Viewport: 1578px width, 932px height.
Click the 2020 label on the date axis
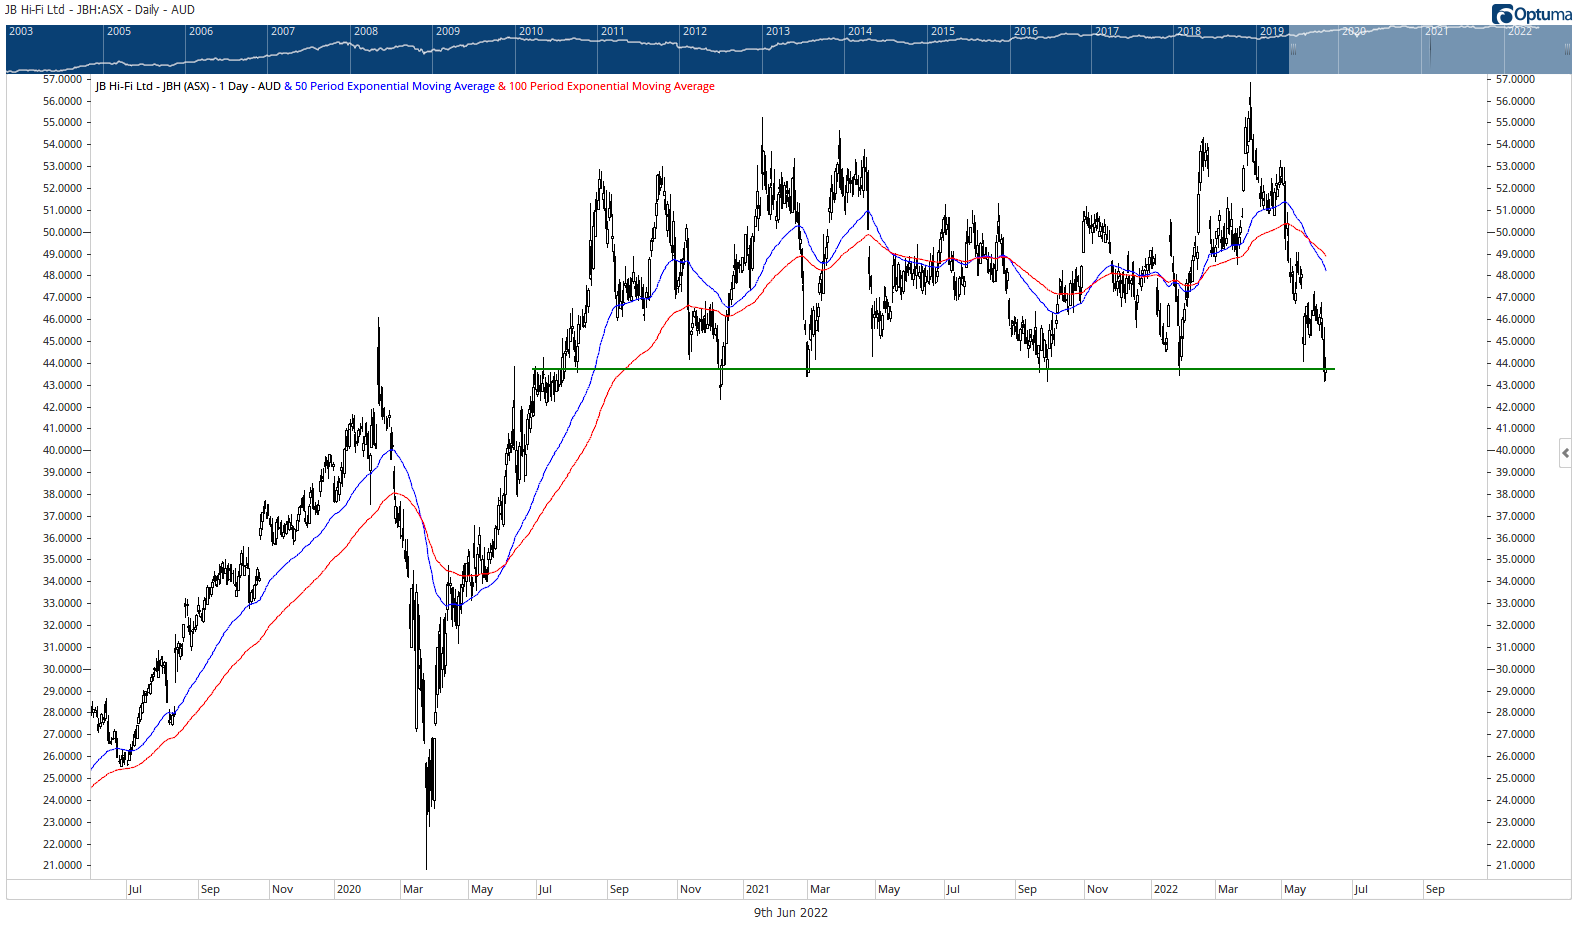pyautogui.click(x=349, y=889)
